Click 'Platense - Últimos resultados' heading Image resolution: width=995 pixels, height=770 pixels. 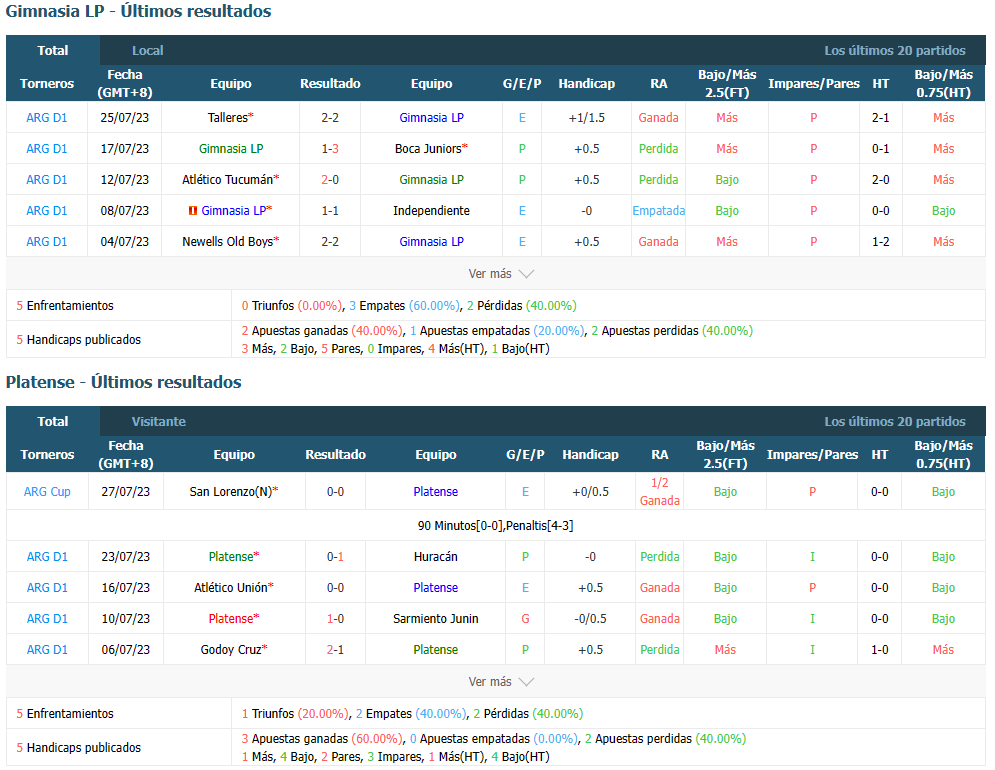[124, 382]
